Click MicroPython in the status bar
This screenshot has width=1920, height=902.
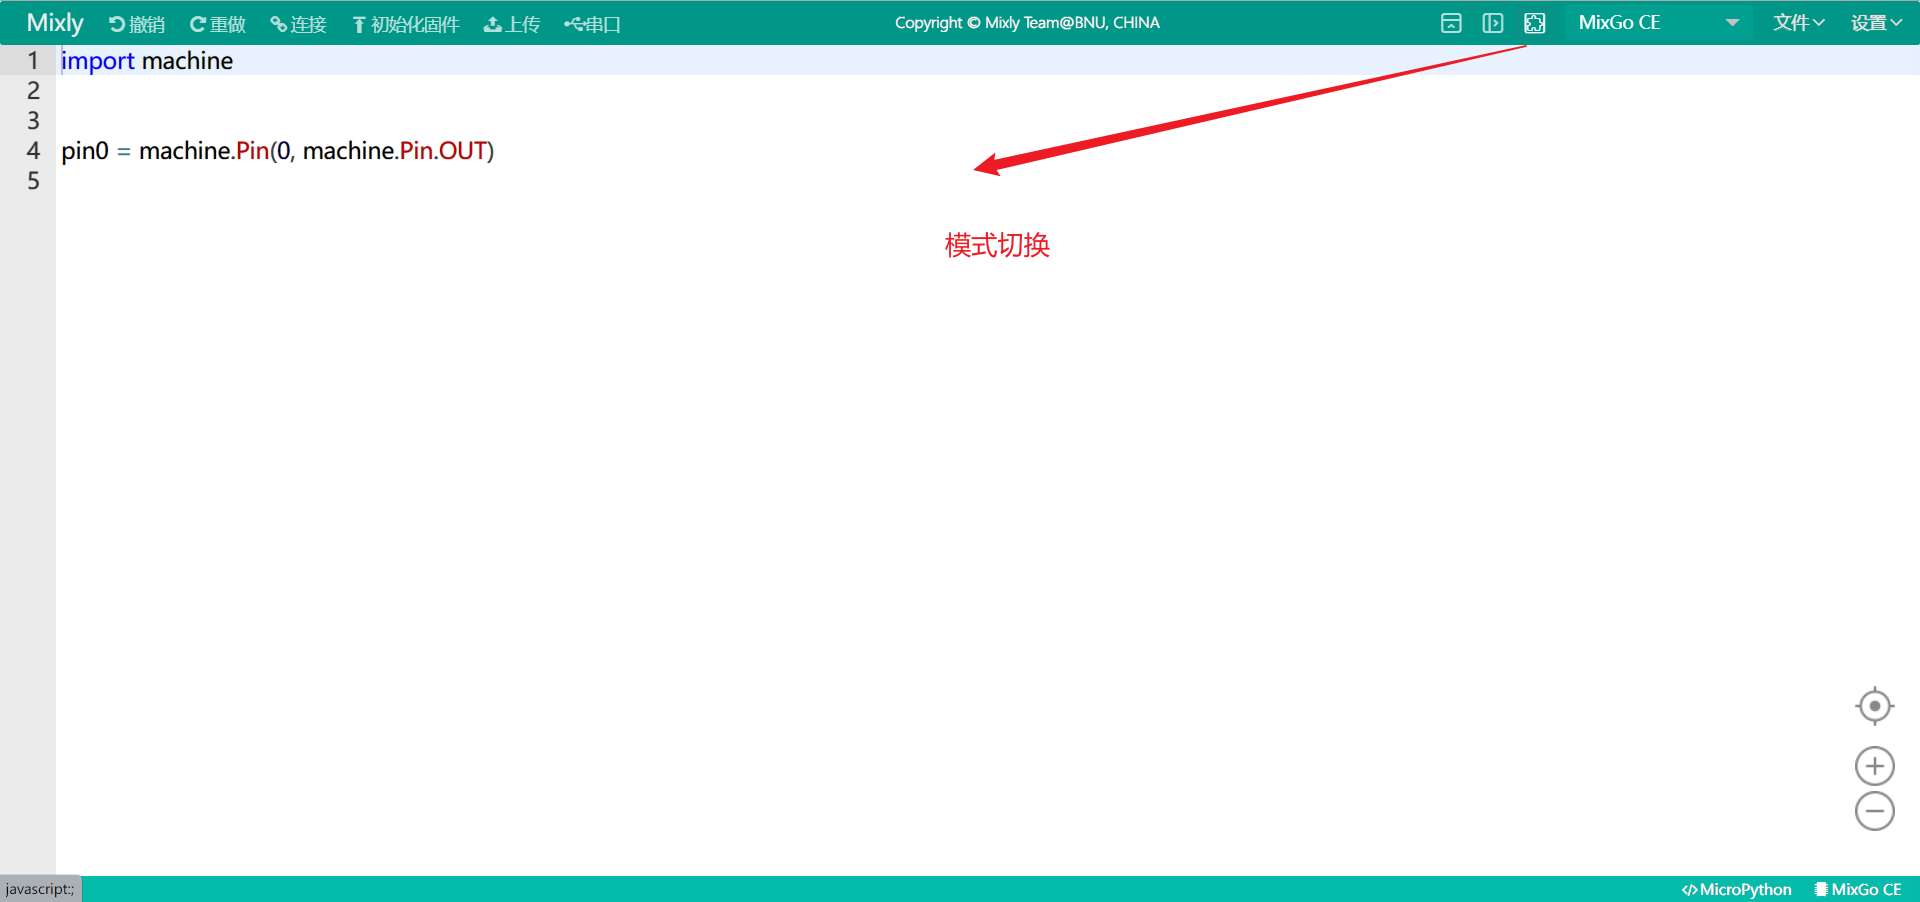[x=1737, y=889]
